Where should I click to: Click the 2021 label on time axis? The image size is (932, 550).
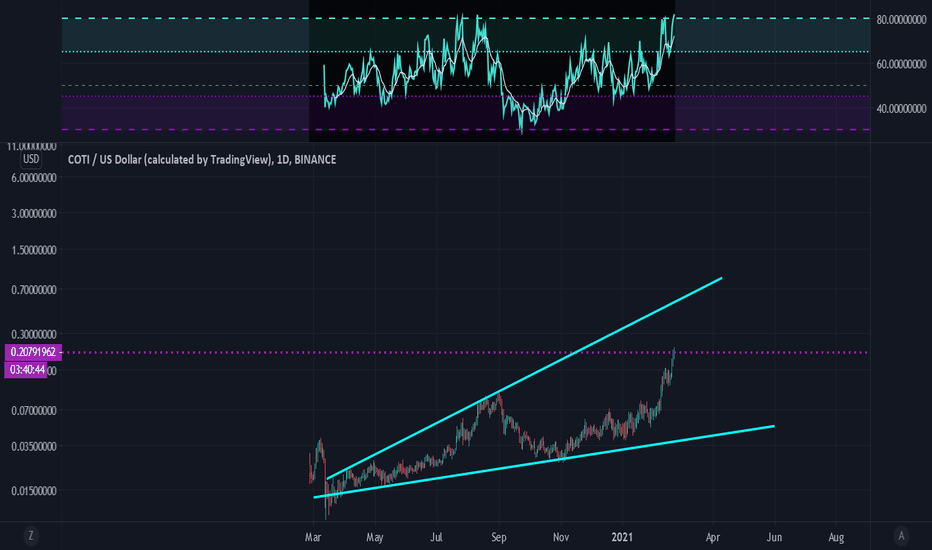622,537
